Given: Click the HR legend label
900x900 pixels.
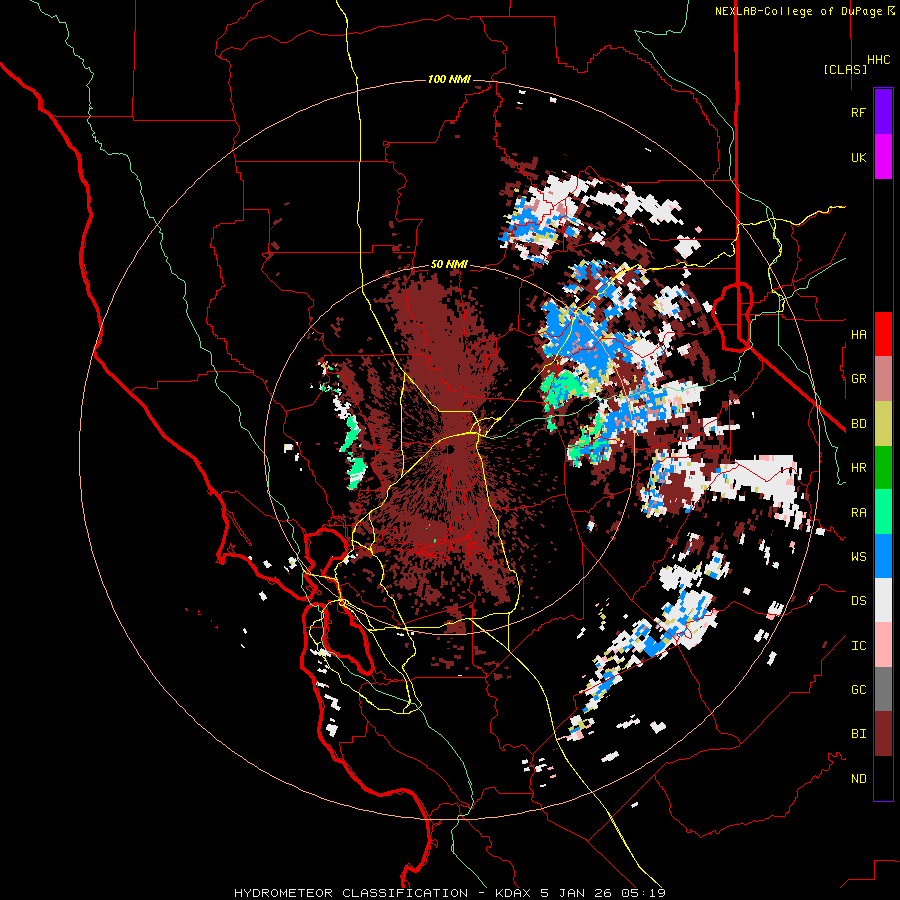Looking at the screenshot, I should click(x=858, y=468).
